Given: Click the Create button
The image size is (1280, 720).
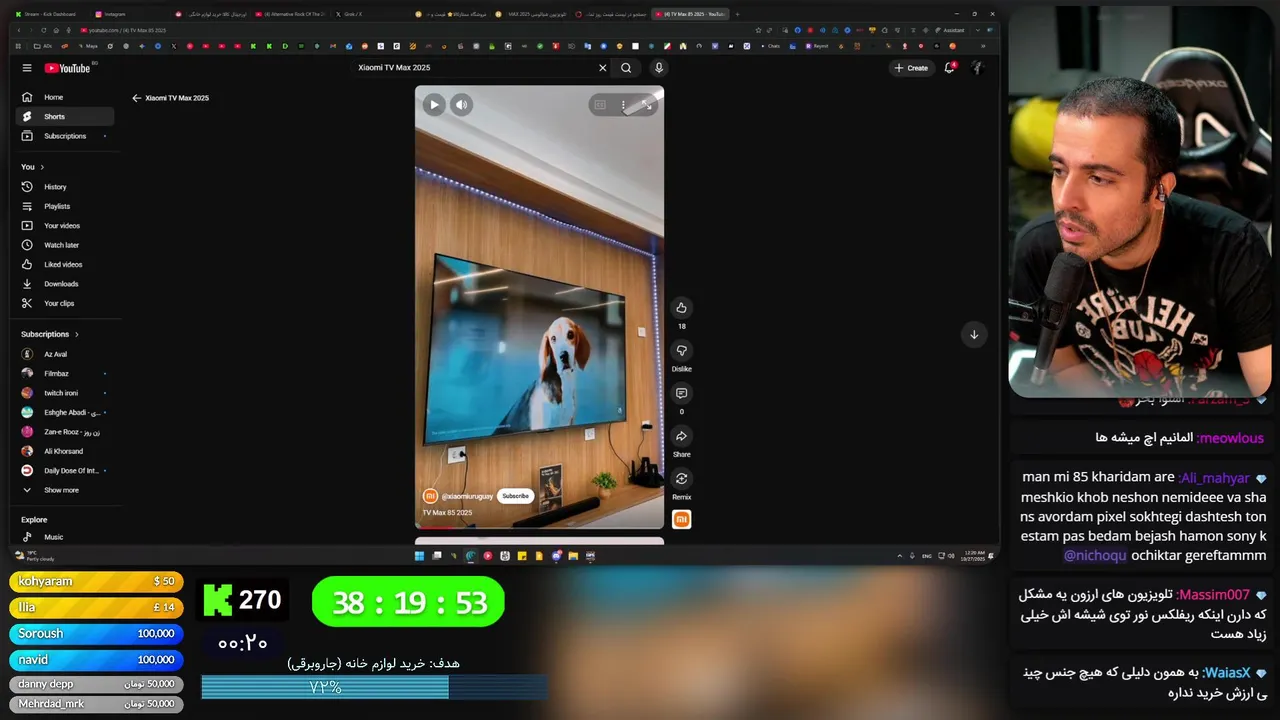Looking at the screenshot, I should 912,68.
